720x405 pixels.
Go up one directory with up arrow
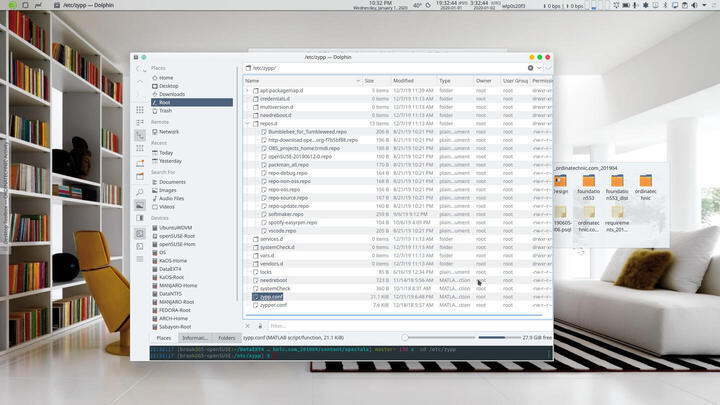click(140, 81)
